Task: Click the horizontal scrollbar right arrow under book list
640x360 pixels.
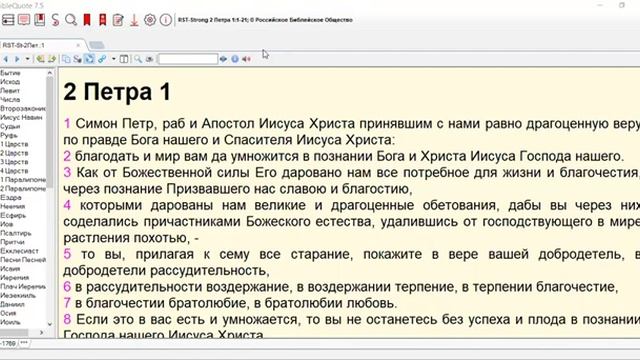Action: [41, 333]
